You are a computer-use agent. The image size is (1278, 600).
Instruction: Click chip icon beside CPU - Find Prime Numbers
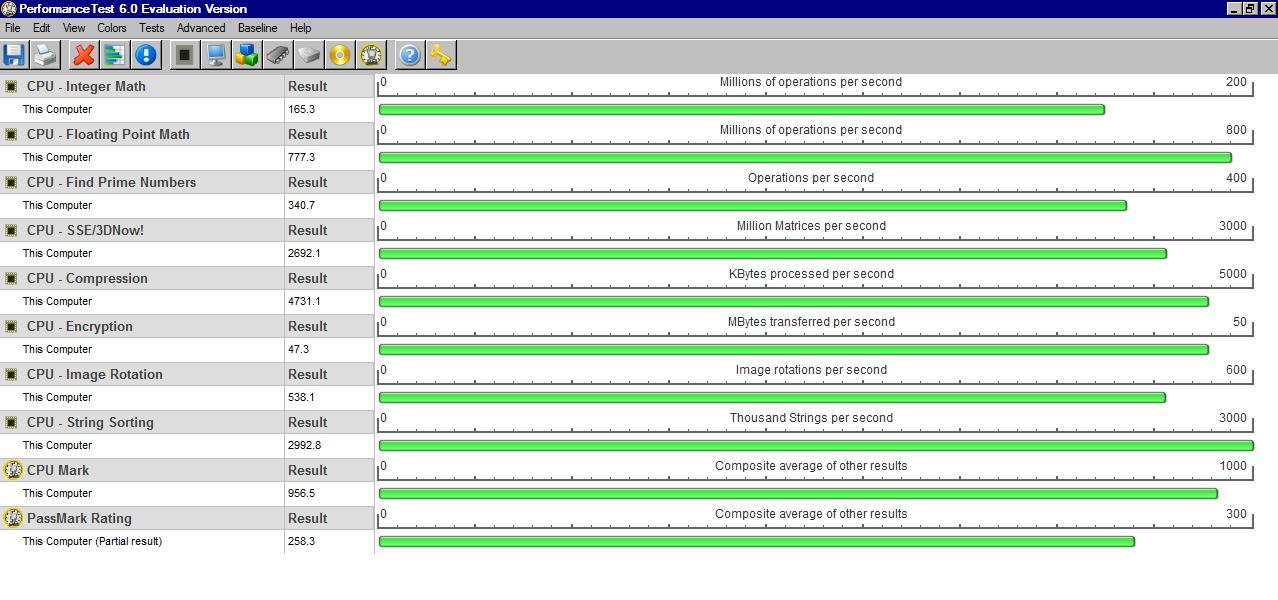(x=11, y=182)
